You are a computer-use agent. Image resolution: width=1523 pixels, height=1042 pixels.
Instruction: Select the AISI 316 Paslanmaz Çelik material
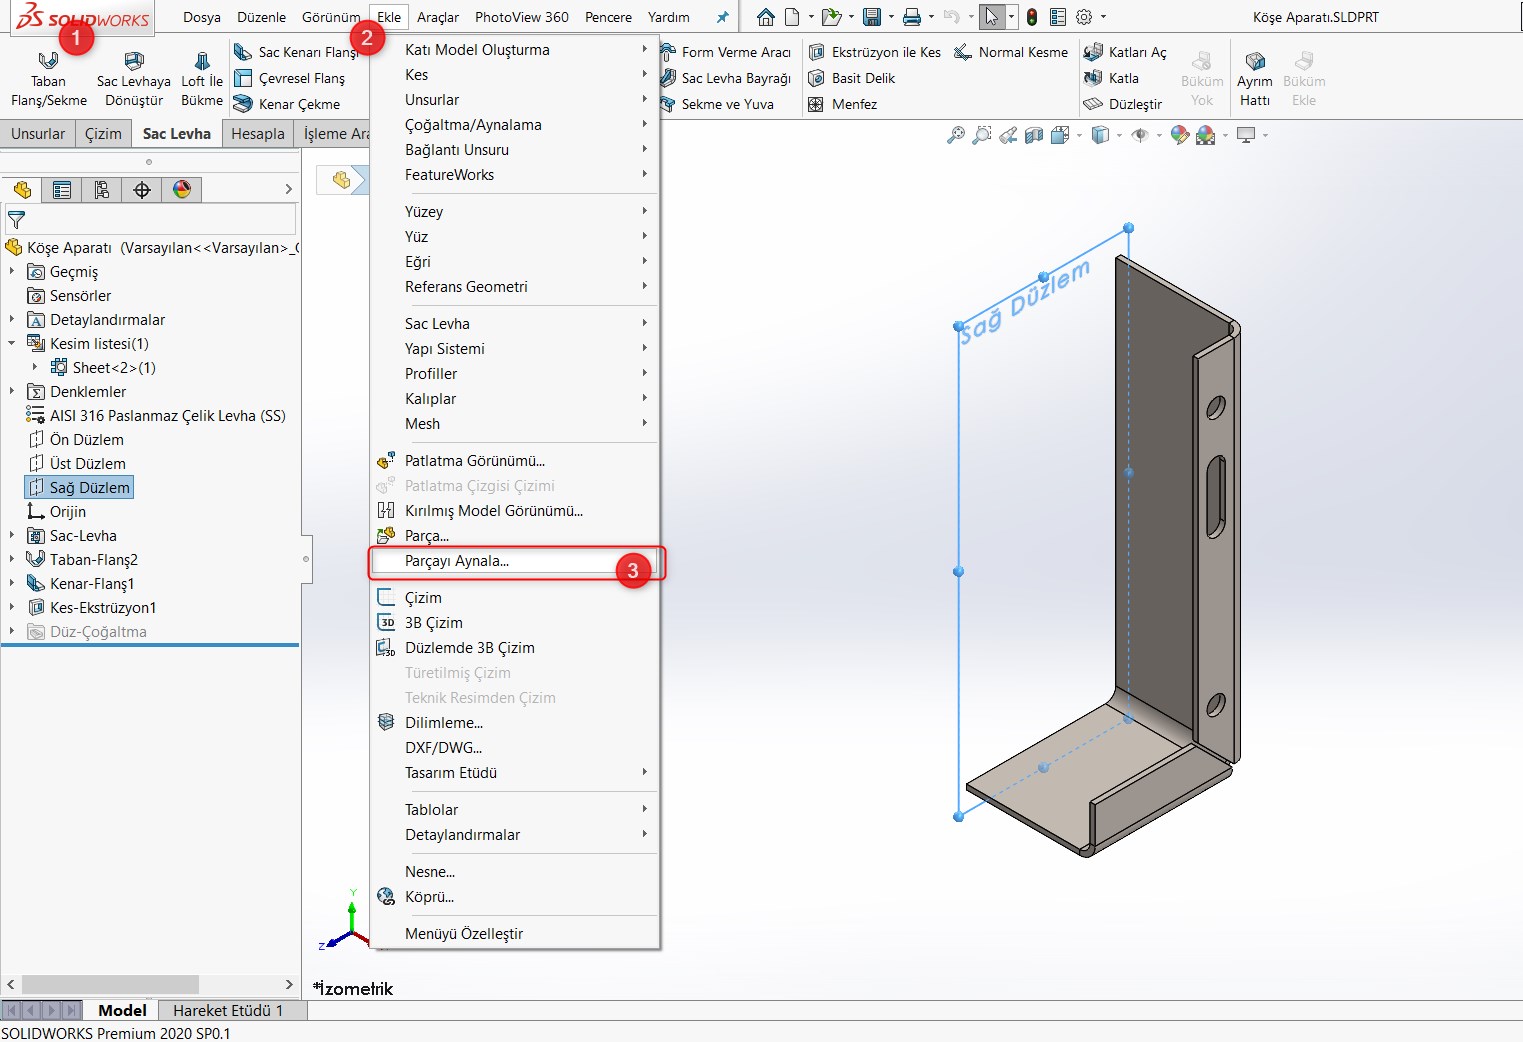[x=156, y=415]
